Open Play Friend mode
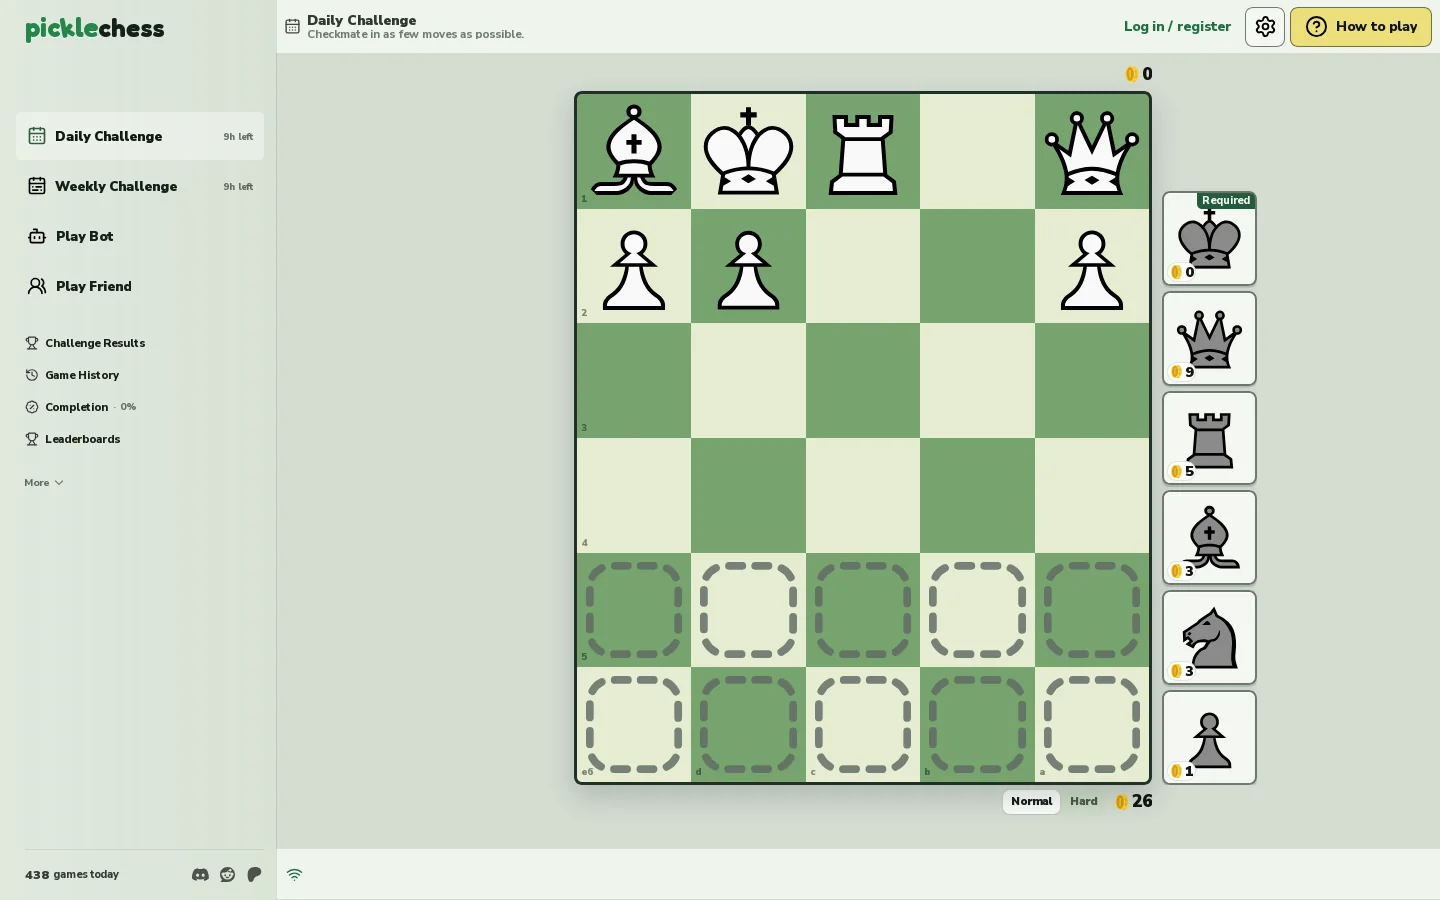This screenshot has width=1440, height=900. click(x=140, y=286)
